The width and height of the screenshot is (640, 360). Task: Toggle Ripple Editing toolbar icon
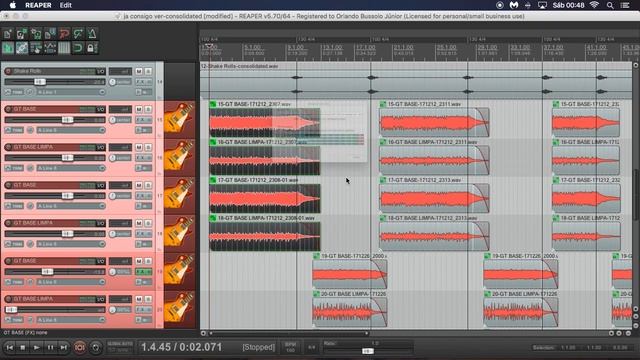point(36,48)
